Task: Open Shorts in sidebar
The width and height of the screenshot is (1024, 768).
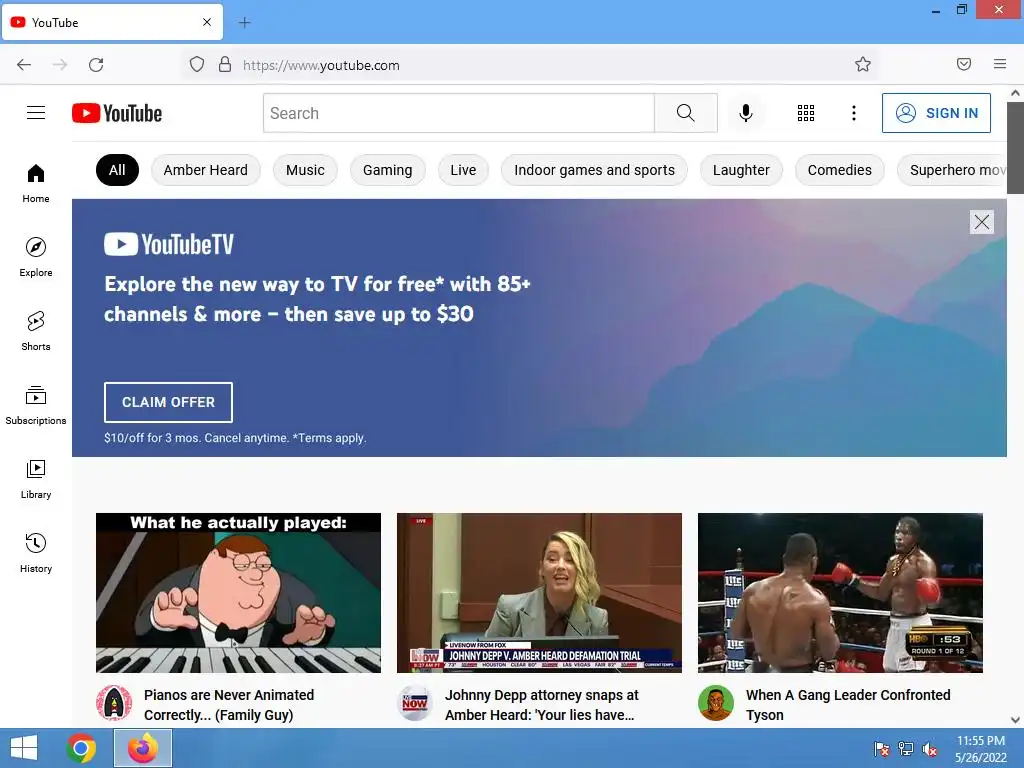Action: [x=36, y=331]
